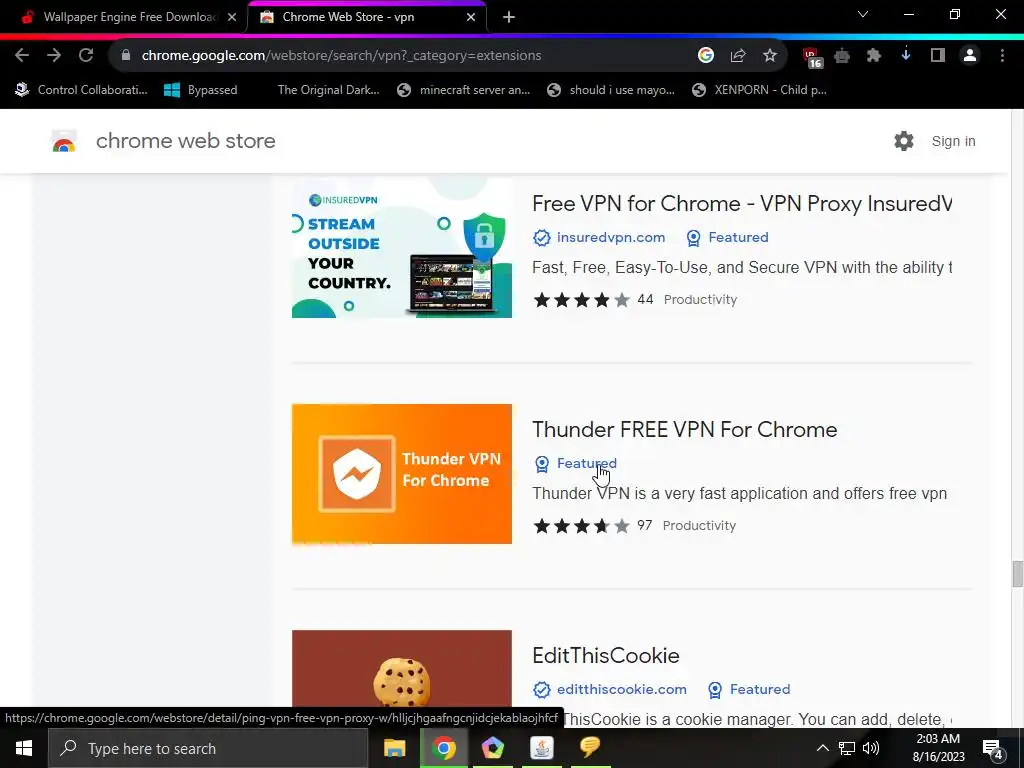Open the Bypassed bookmark
The image size is (1024, 768).
(200, 90)
